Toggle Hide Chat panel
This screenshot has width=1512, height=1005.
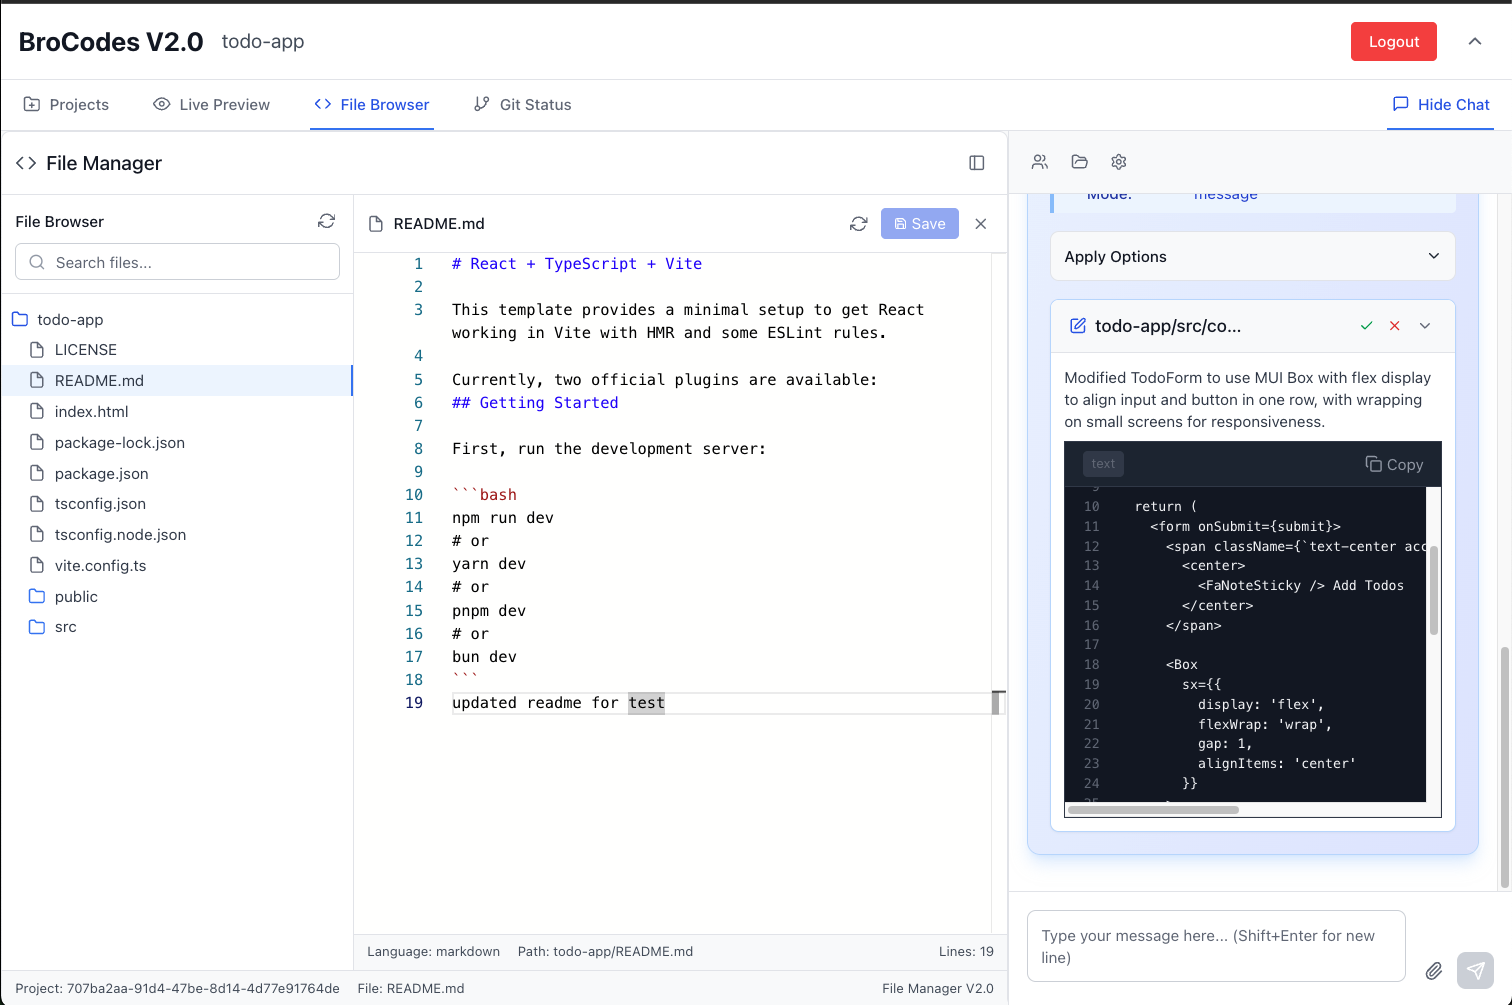point(1441,105)
